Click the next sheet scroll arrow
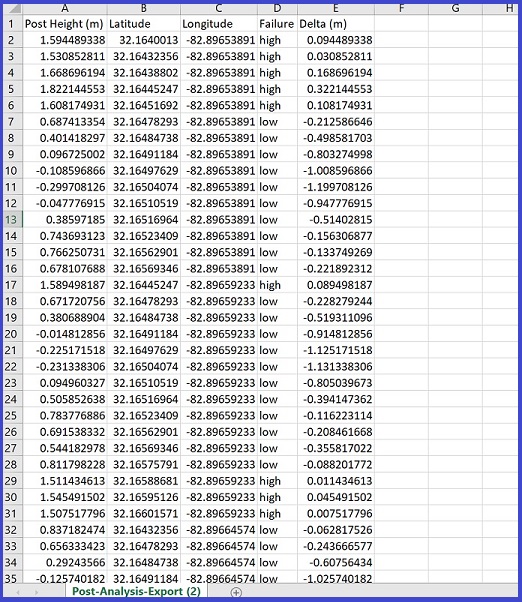The width and height of the screenshot is (522, 602). [x=36, y=592]
